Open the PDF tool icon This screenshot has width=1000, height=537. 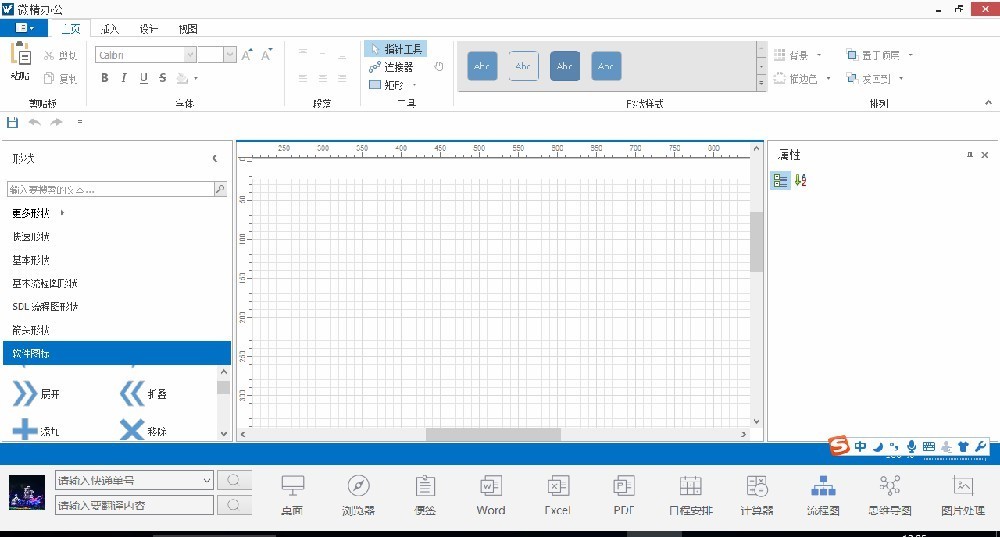coord(624,495)
